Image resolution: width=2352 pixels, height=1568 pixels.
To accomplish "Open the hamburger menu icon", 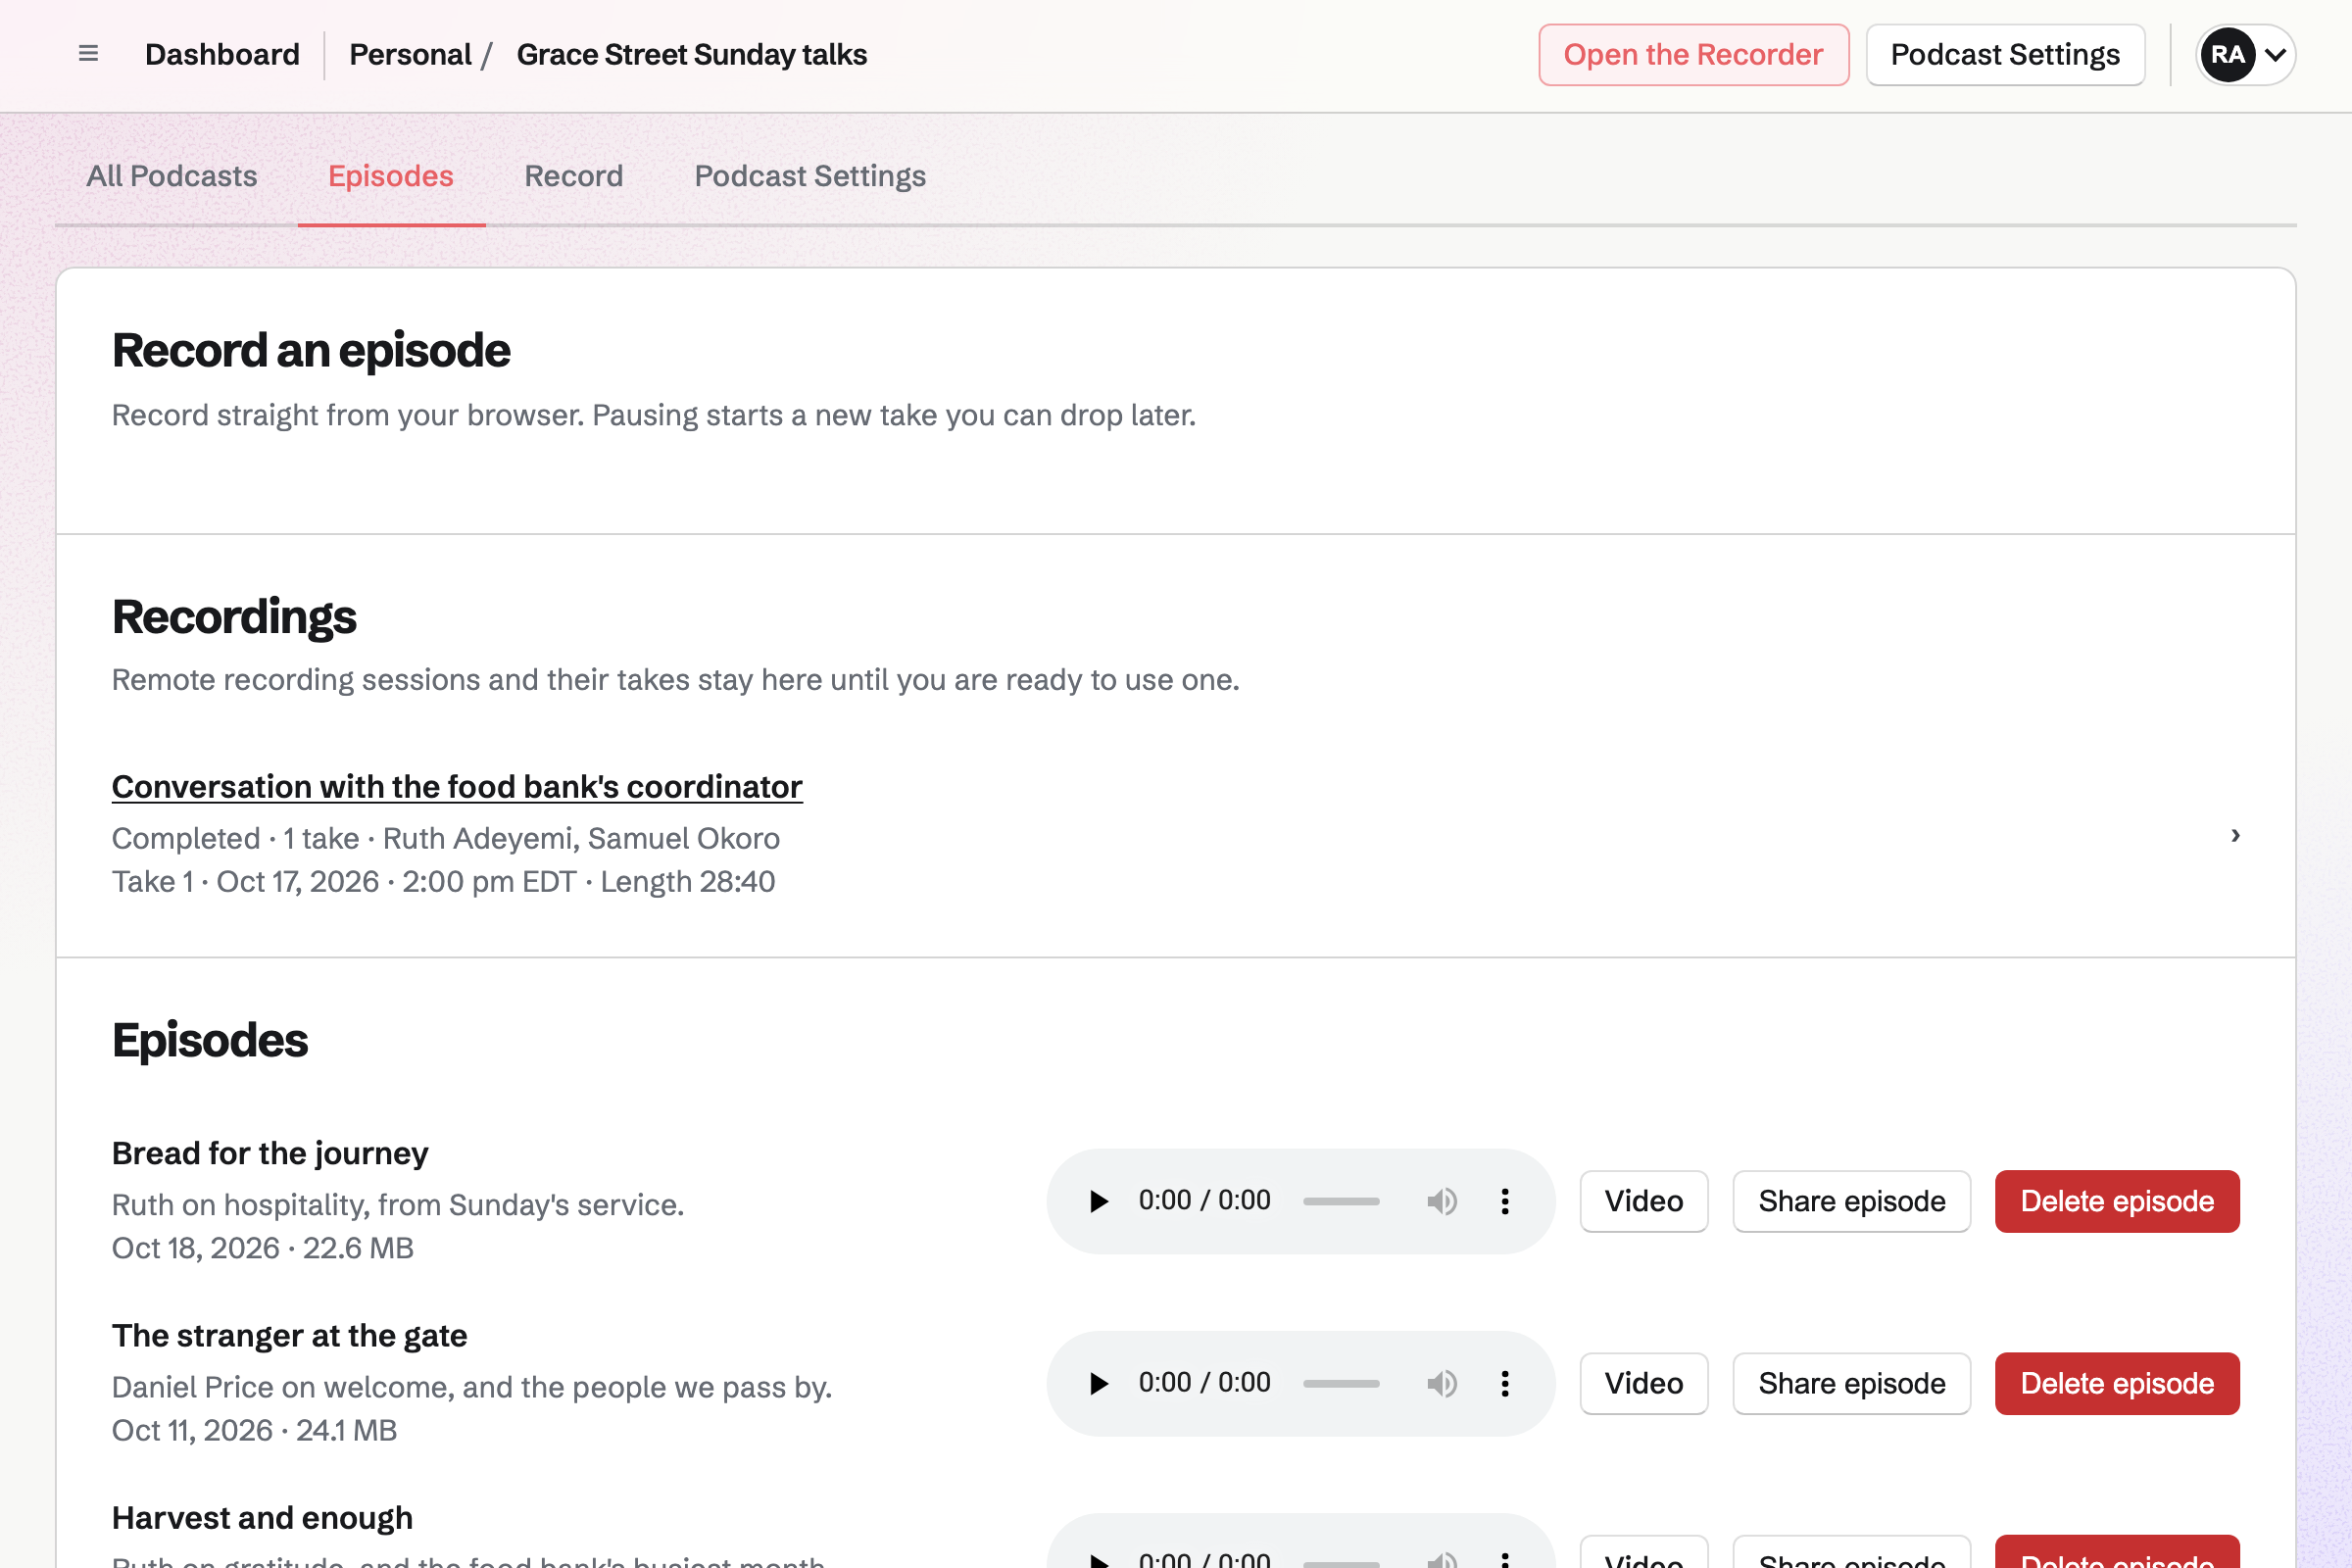I will tap(88, 54).
